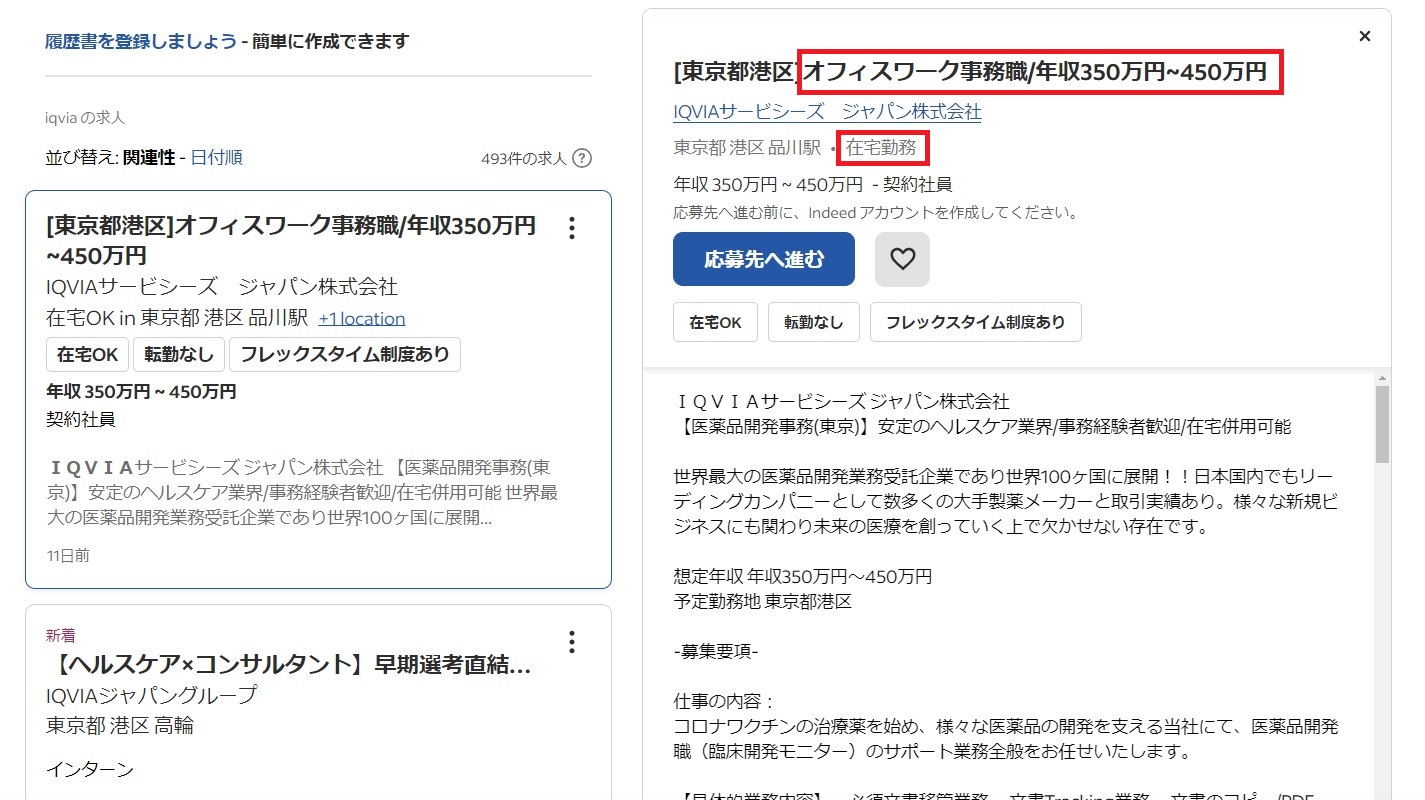Click the インターン job type text
The image size is (1425, 800).
(x=90, y=769)
